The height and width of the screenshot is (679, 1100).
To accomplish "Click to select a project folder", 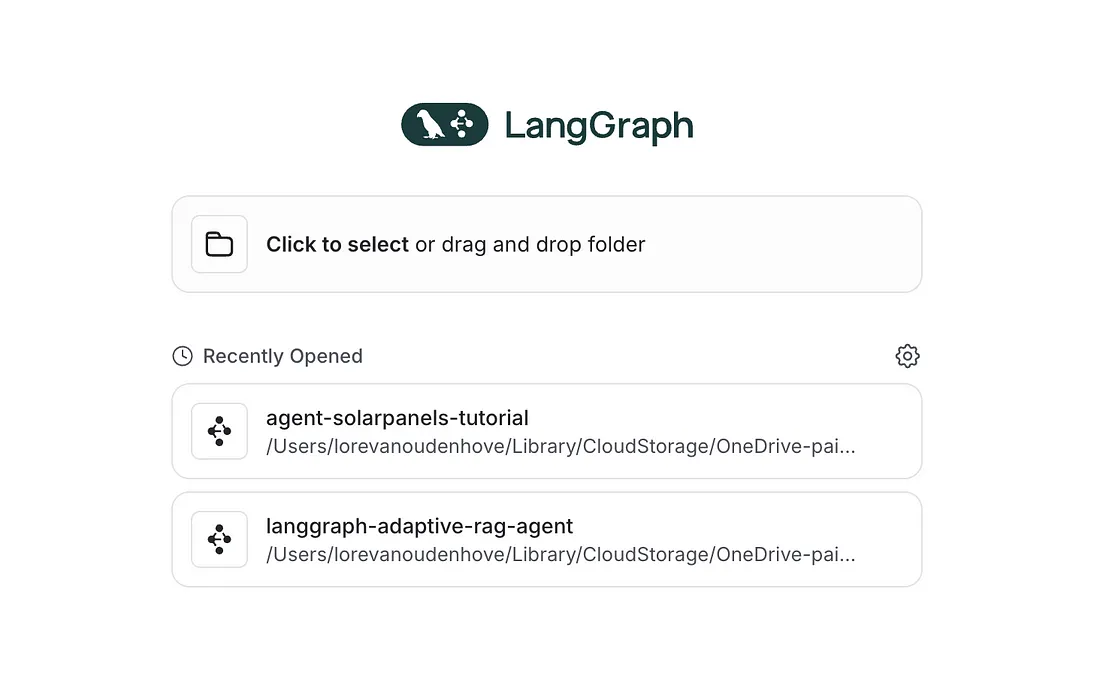I will pyautogui.click(x=546, y=244).
